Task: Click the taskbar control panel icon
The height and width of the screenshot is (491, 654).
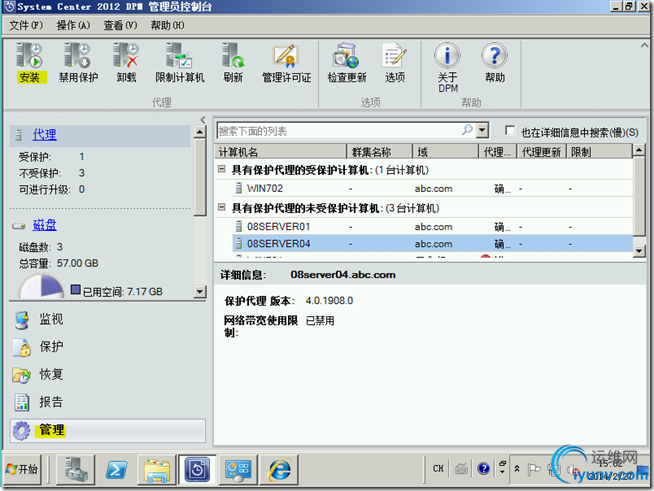Action: [238, 470]
